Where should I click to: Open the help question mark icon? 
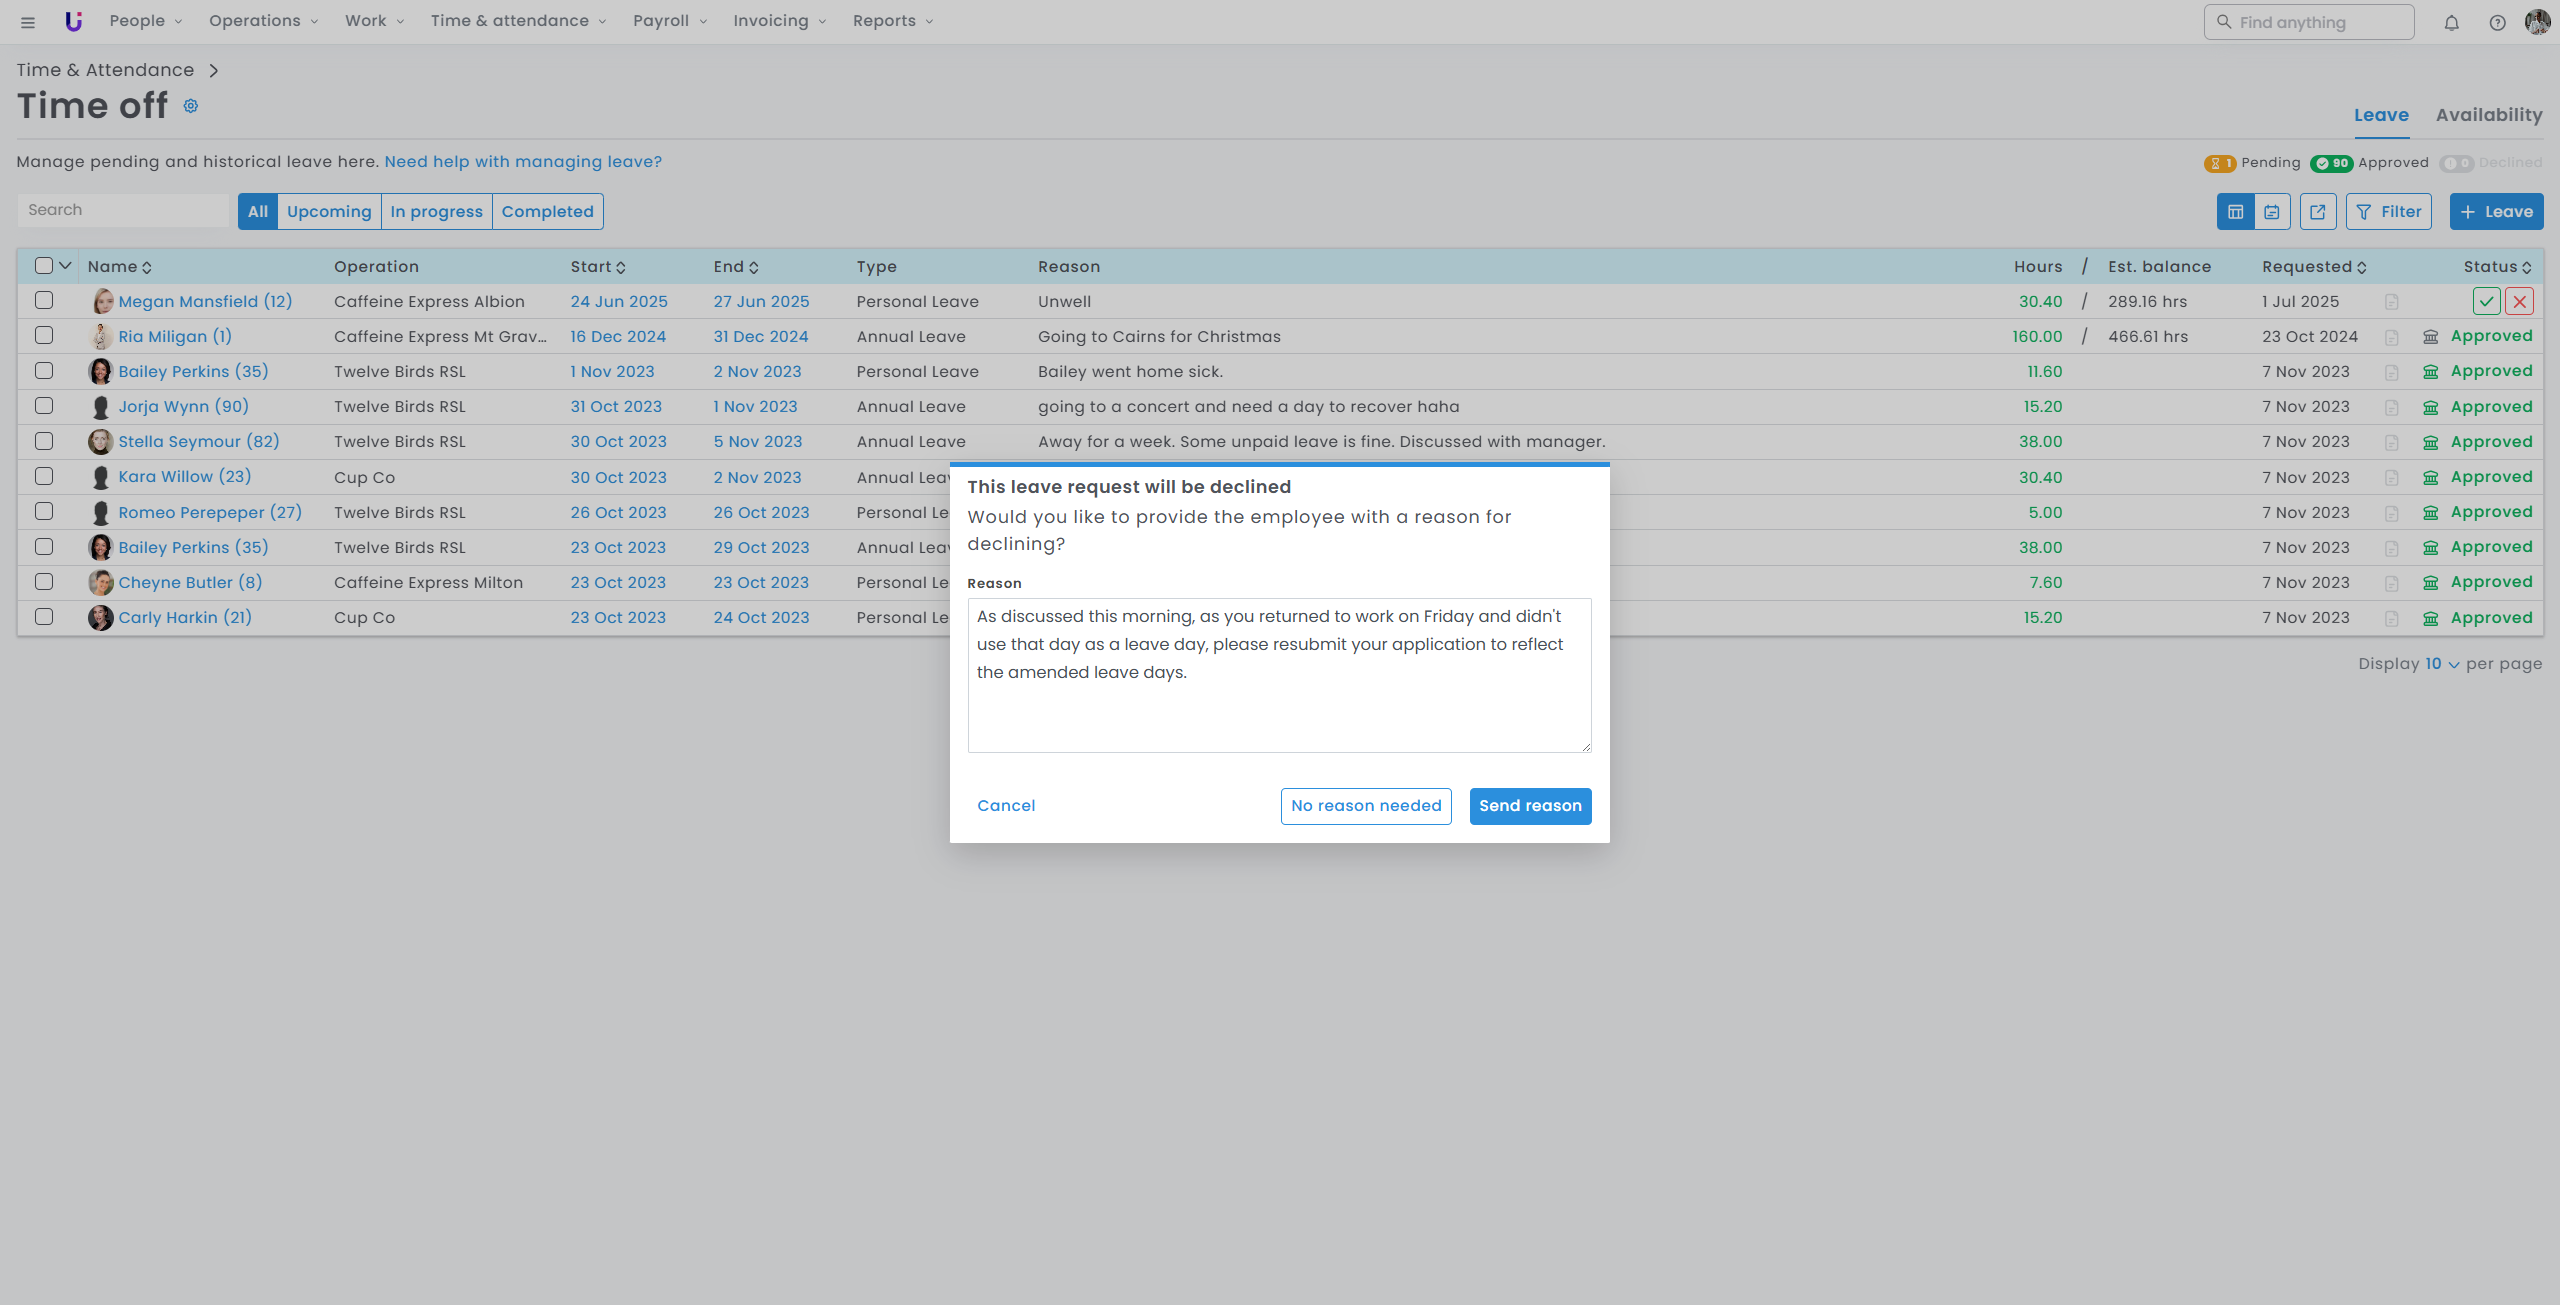(x=2497, y=22)
